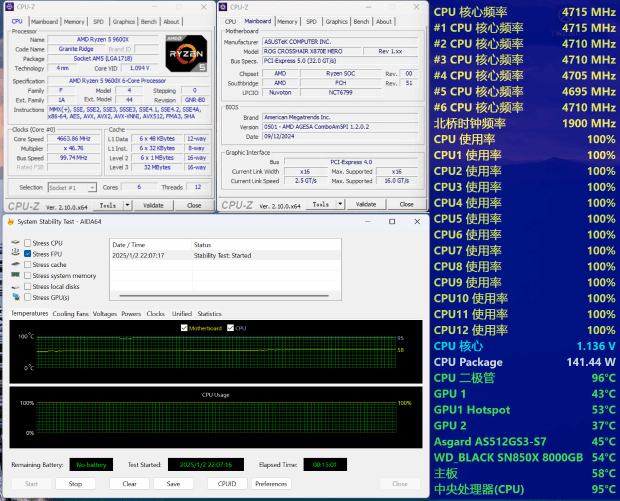
Task: Click the CPU Package 141.44 W reading
Action: tap(524, 362)
